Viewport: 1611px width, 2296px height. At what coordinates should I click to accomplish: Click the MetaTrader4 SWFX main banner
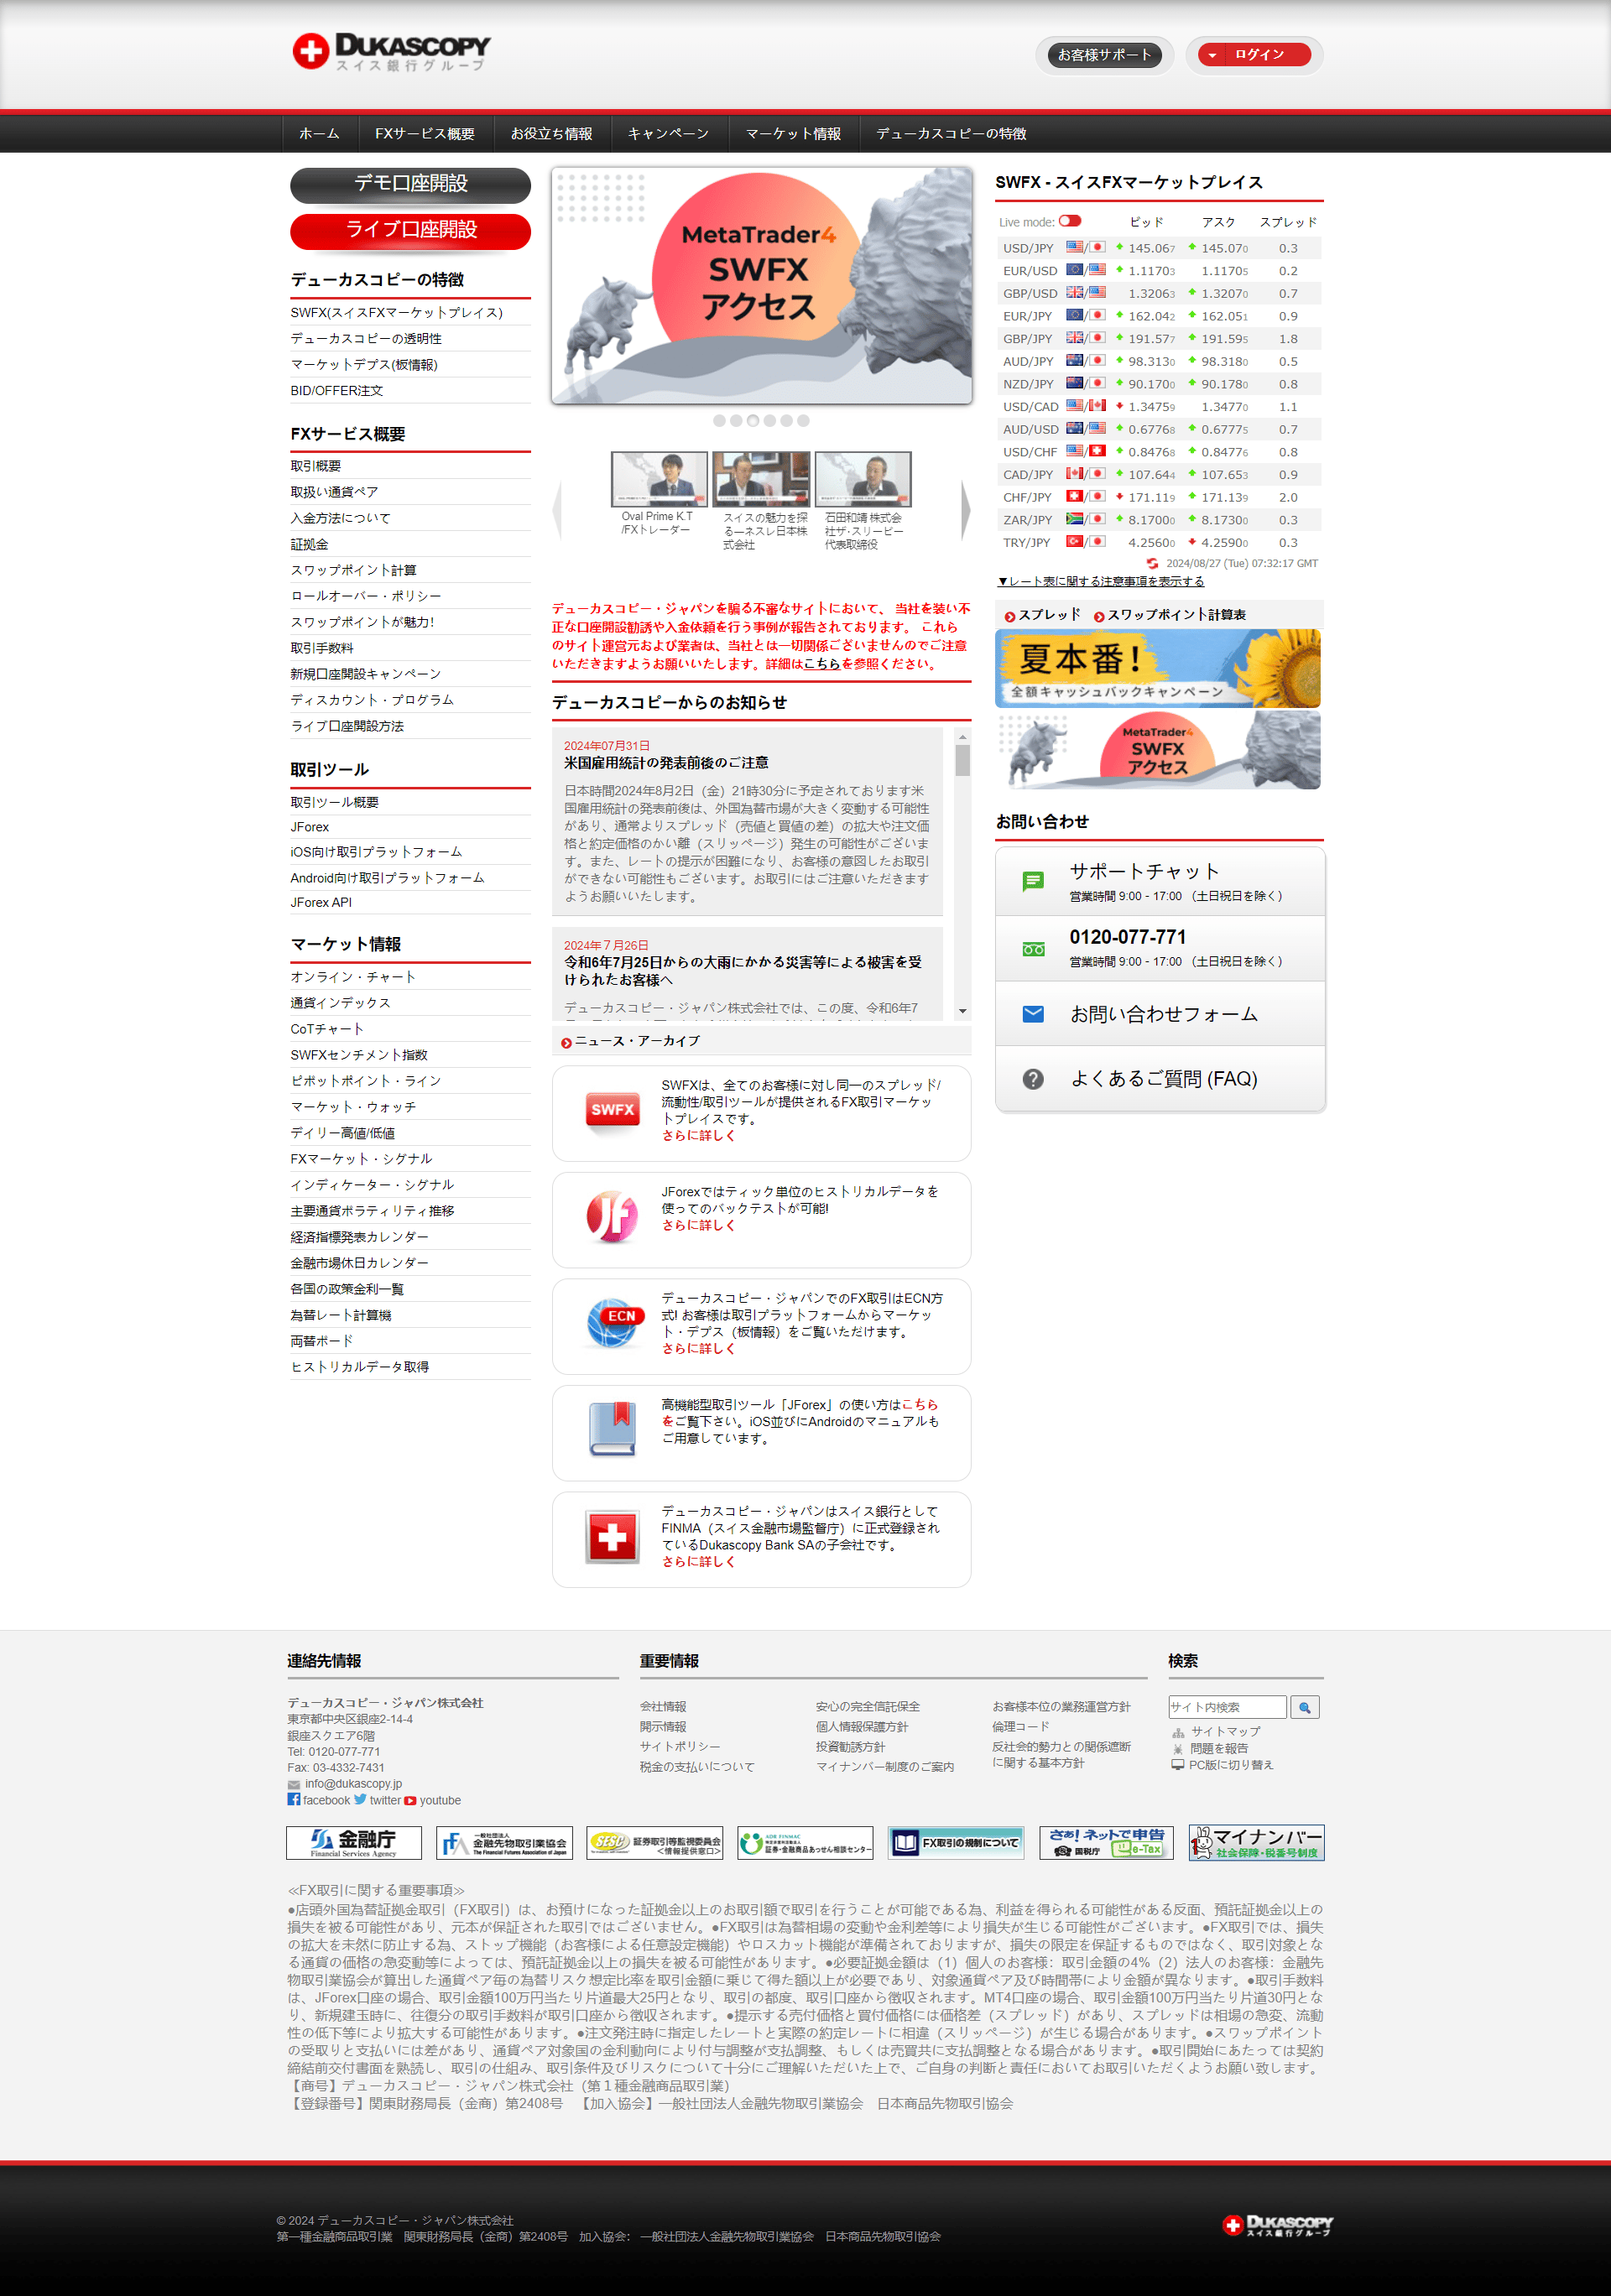(x=762, y=286)
